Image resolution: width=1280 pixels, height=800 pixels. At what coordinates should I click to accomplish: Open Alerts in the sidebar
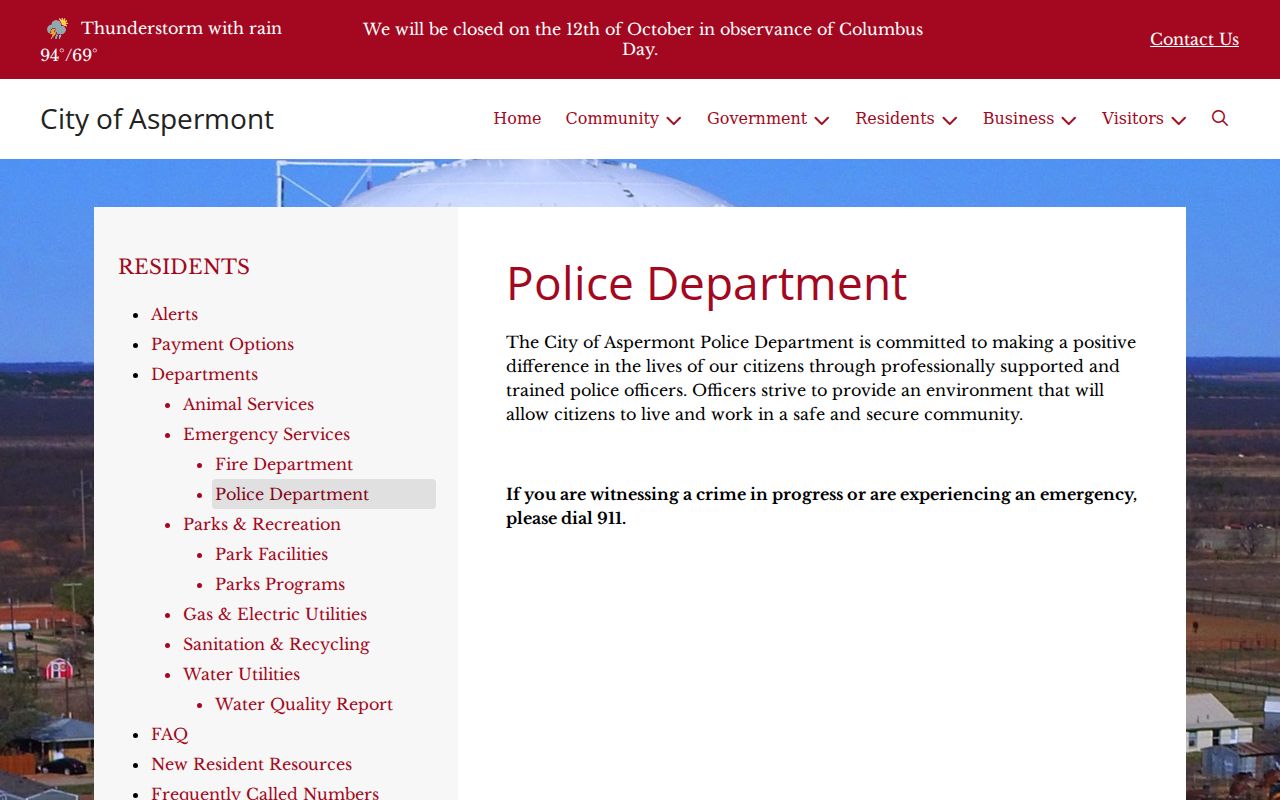(175, 314)
